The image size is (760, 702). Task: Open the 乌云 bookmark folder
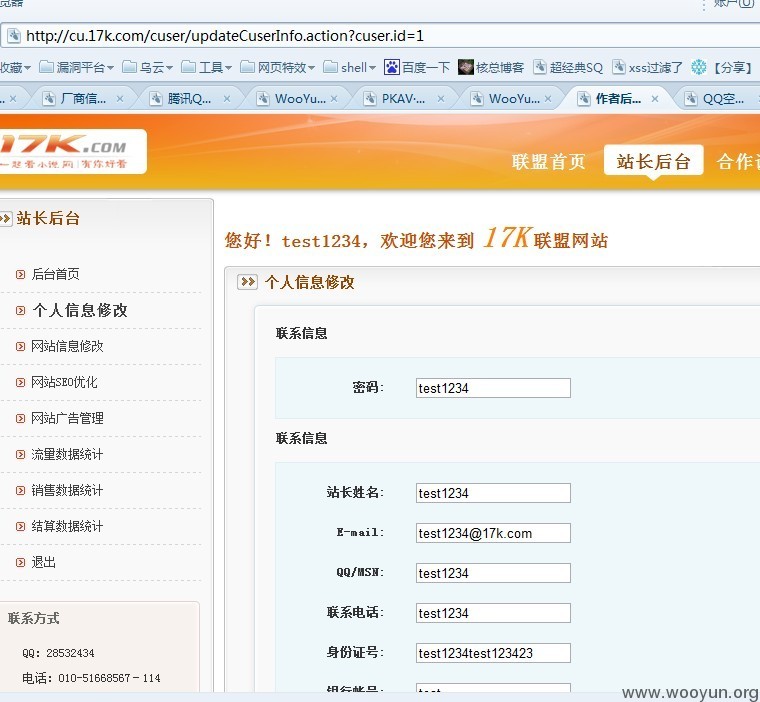(x=147, y=67)
